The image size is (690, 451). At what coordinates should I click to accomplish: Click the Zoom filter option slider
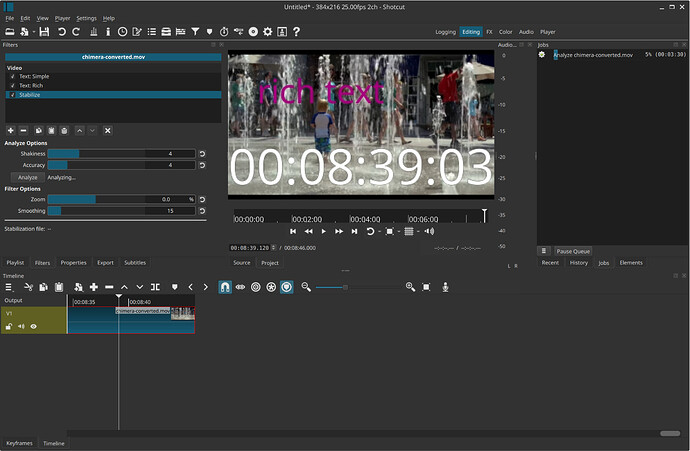point(121,199)
